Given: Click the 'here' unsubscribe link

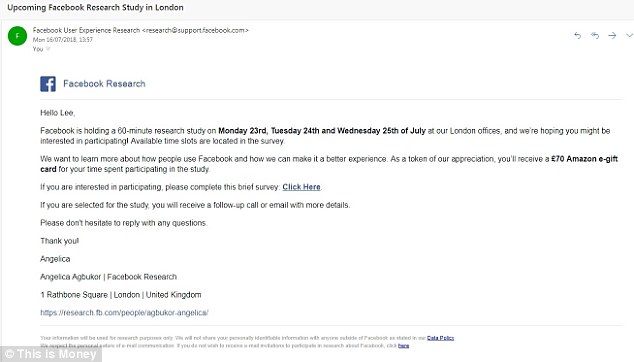Looking at the screenshot, I should (x=403, y=346).
